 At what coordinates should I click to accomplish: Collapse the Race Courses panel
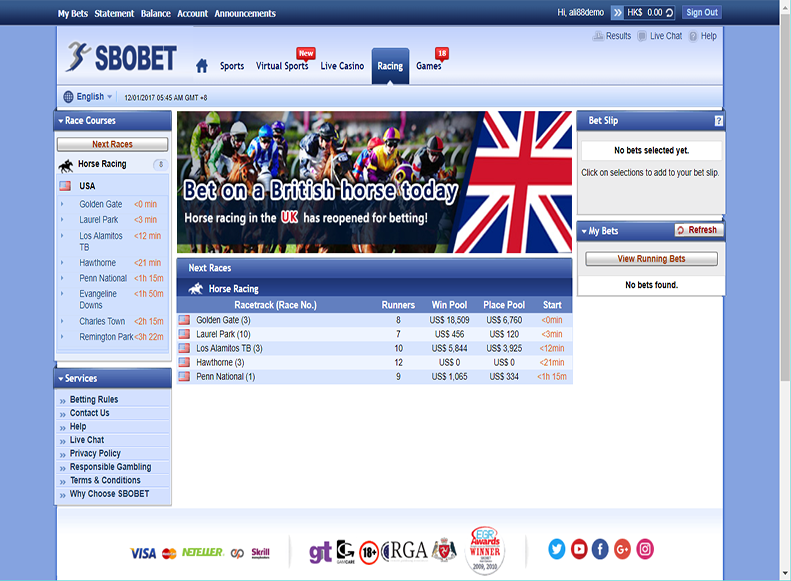click(x=61, y=121)
